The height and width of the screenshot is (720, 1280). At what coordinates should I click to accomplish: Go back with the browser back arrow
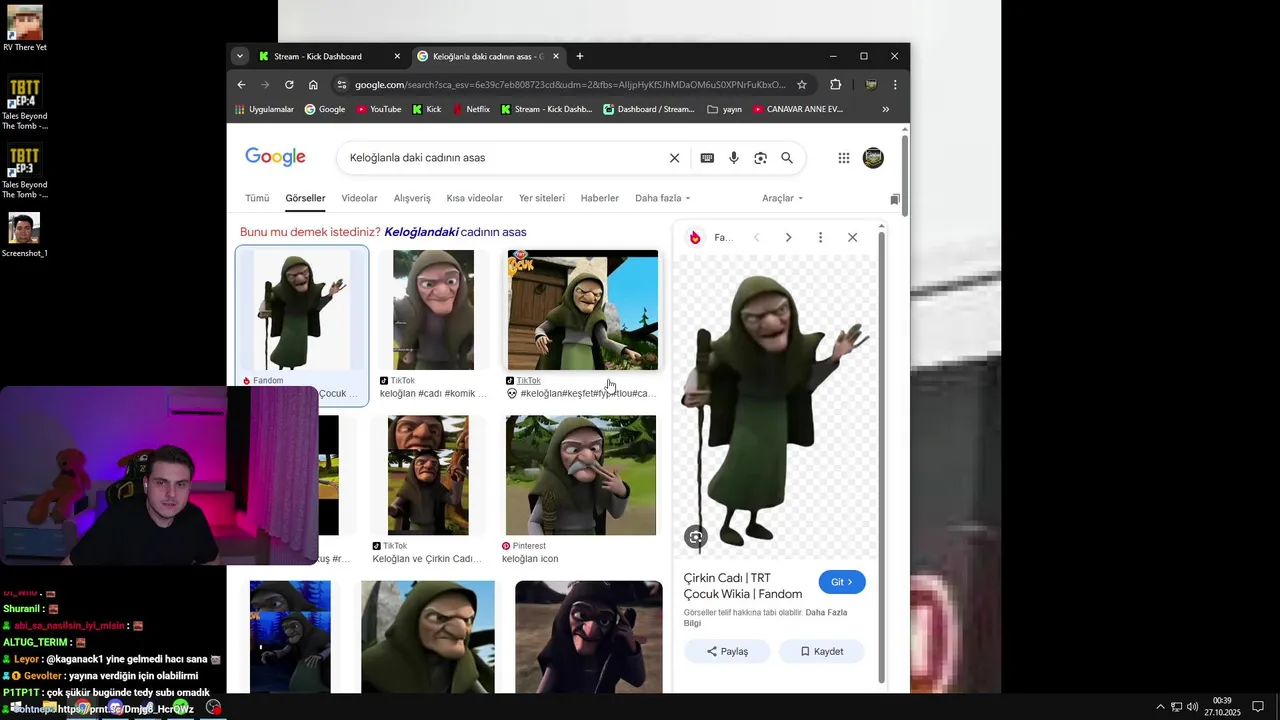coord(241,85)
